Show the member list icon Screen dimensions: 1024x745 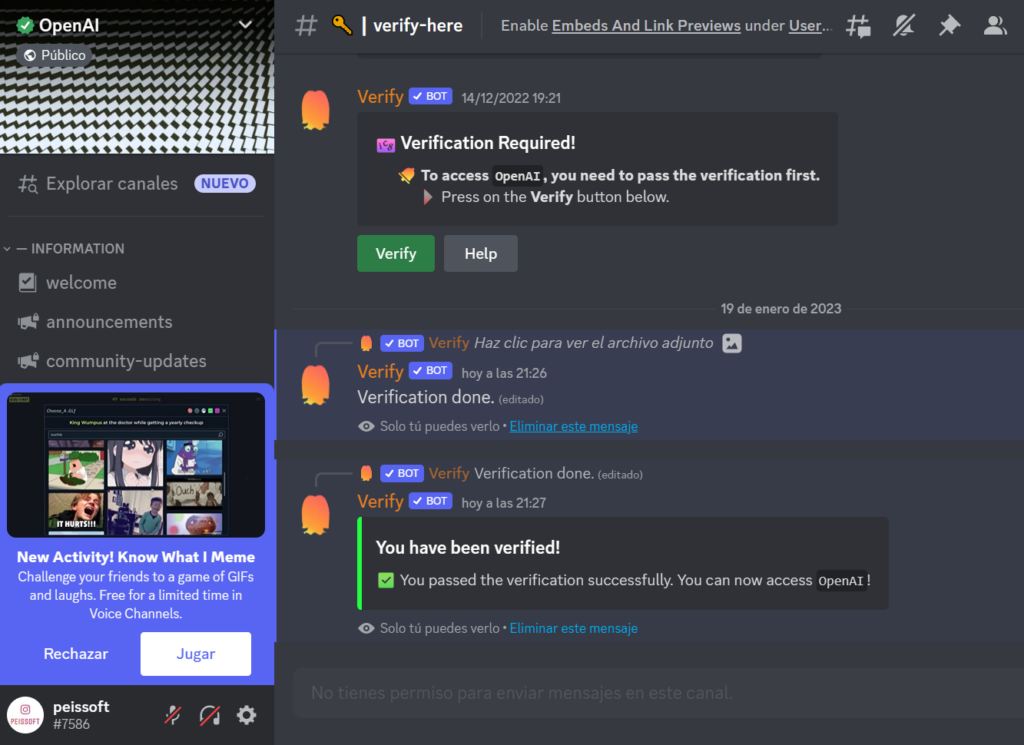pos(995,26)
